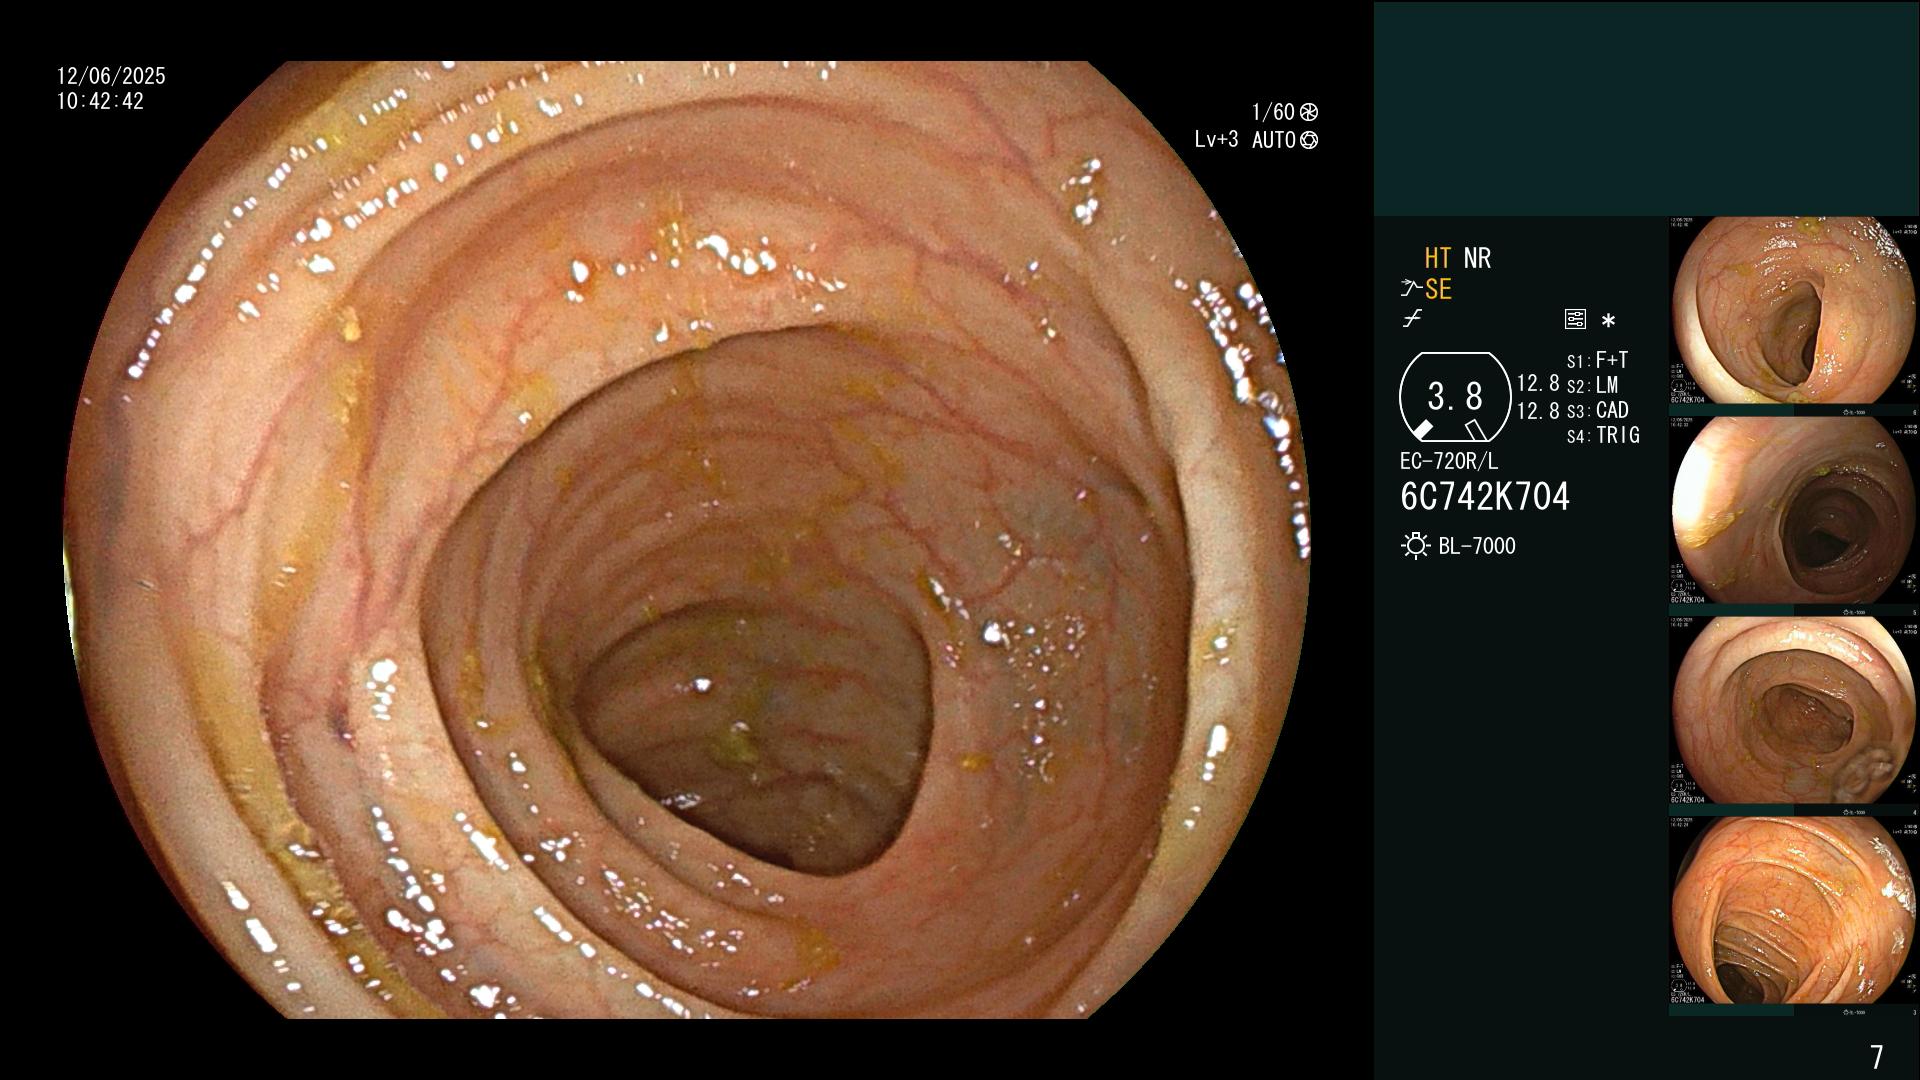1920x1080 pixels.
Task: Click the AUTO iris mode label
Action: click(1274, 140)
